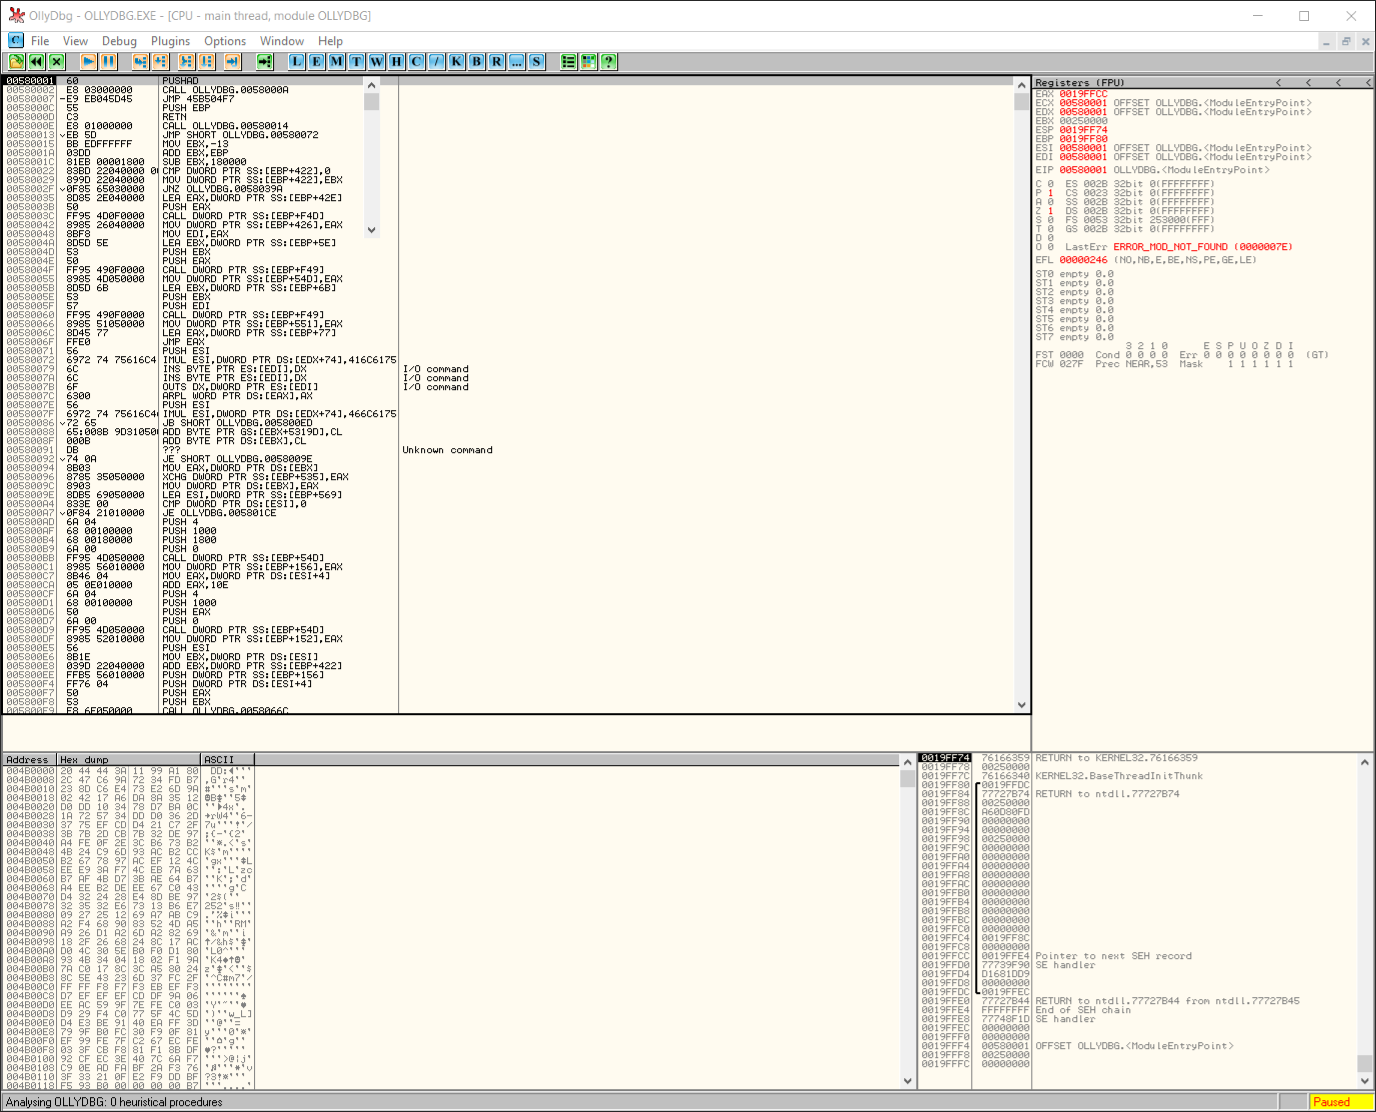Show Handles with H icon
Screen dimensions: 1376x1112
coord(397,62)
